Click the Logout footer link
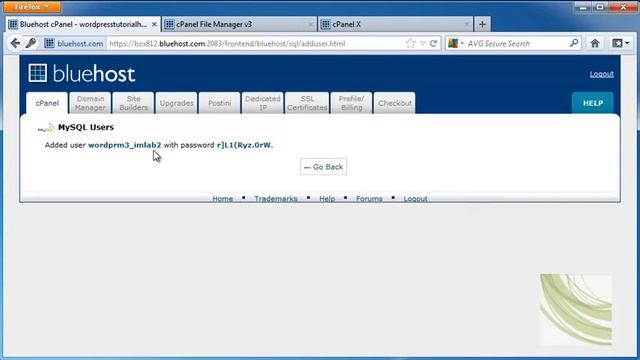 click(x=416, y=199)
